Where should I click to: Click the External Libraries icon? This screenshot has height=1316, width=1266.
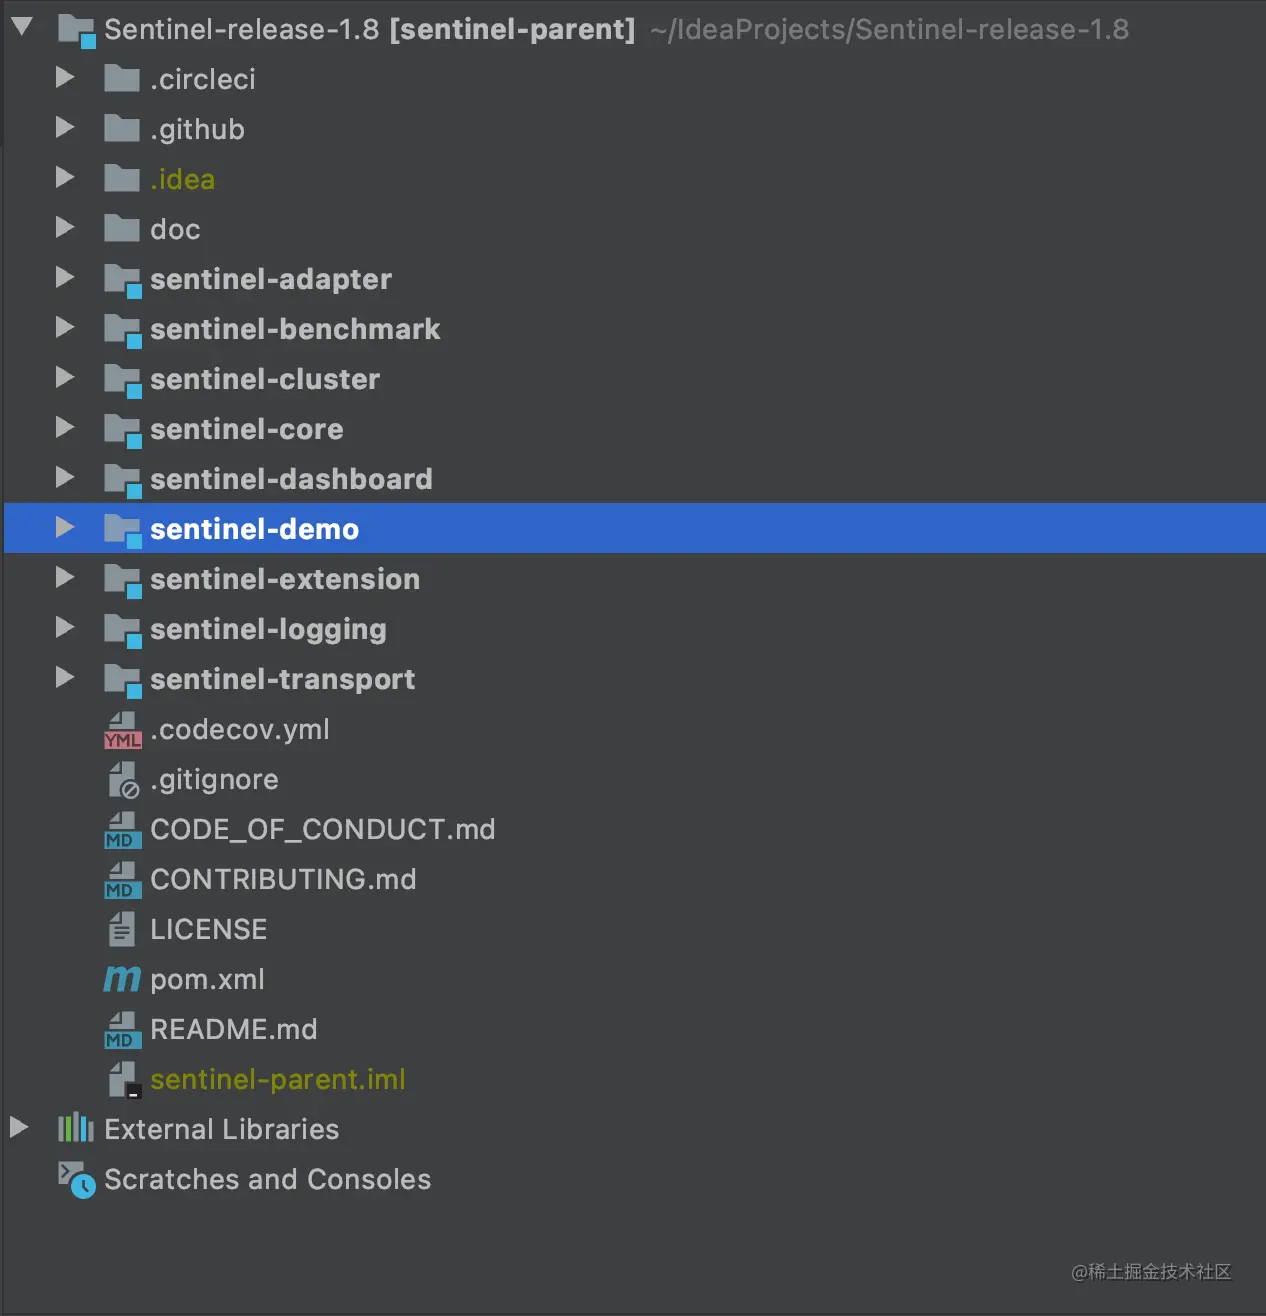point(74,1129)
